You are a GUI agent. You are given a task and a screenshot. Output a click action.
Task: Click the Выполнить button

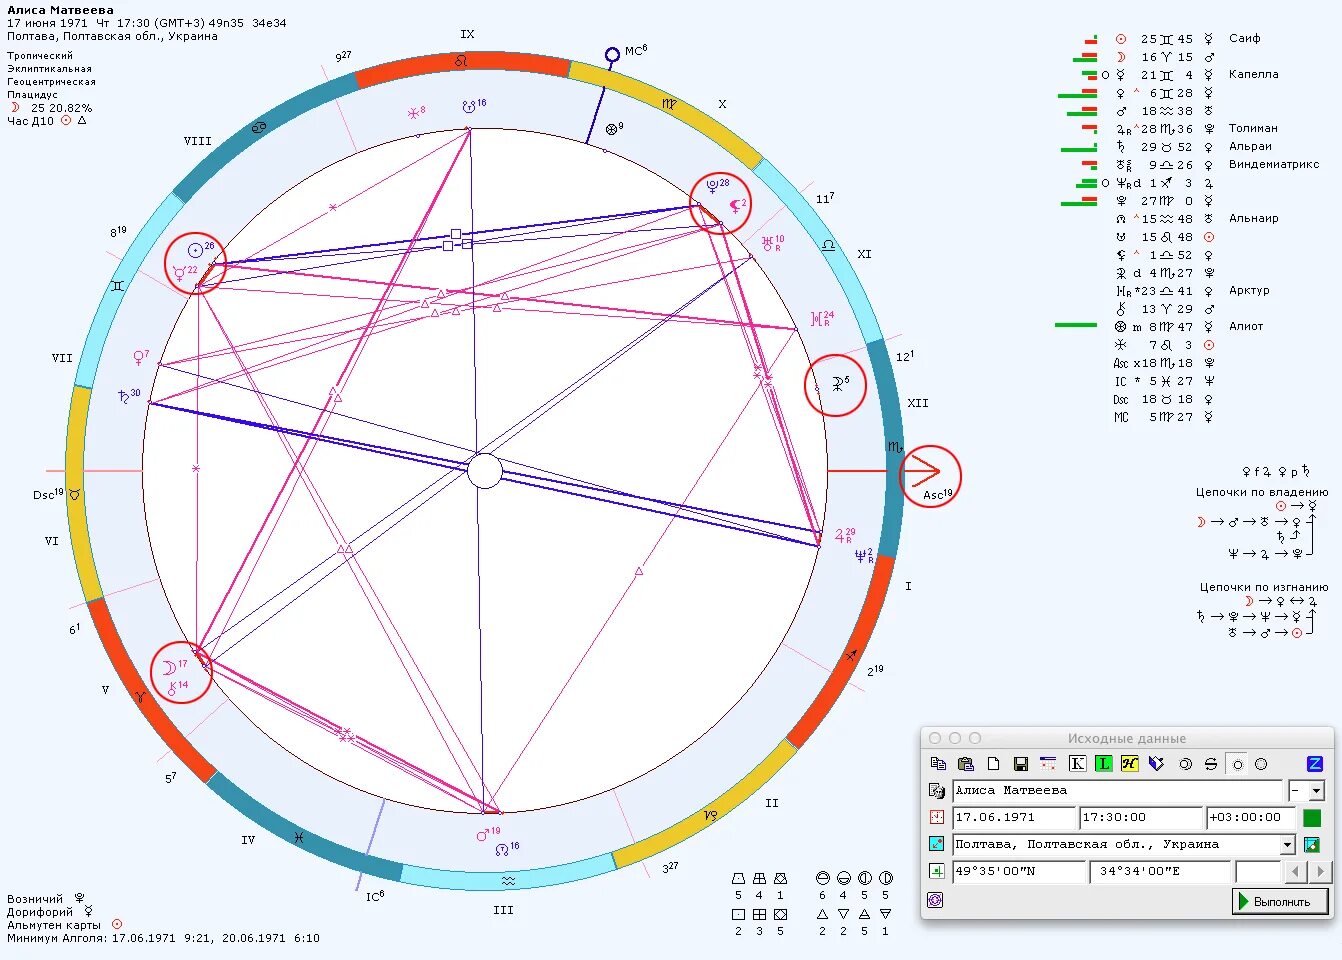1280,901
